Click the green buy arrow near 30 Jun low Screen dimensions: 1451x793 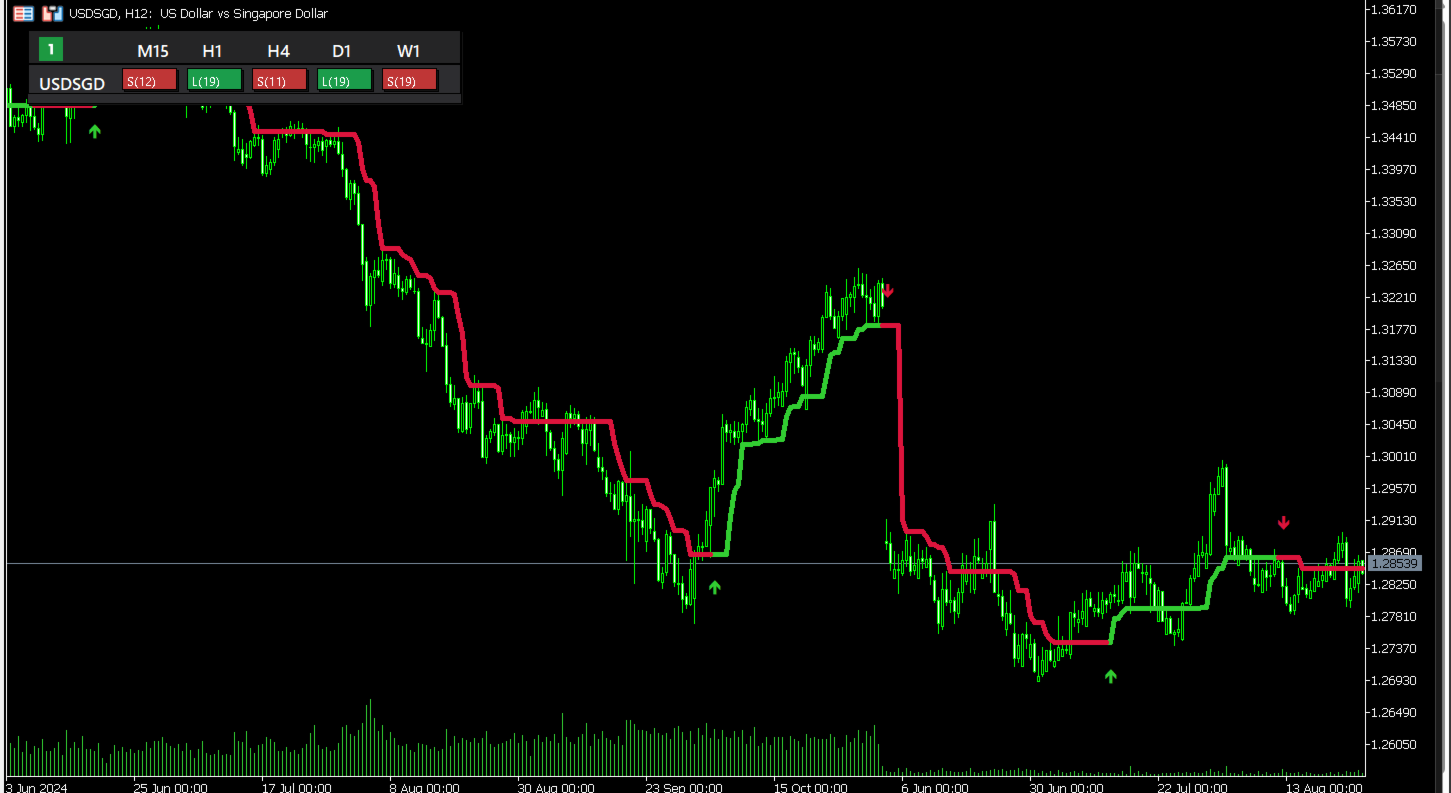point(1110,676)
